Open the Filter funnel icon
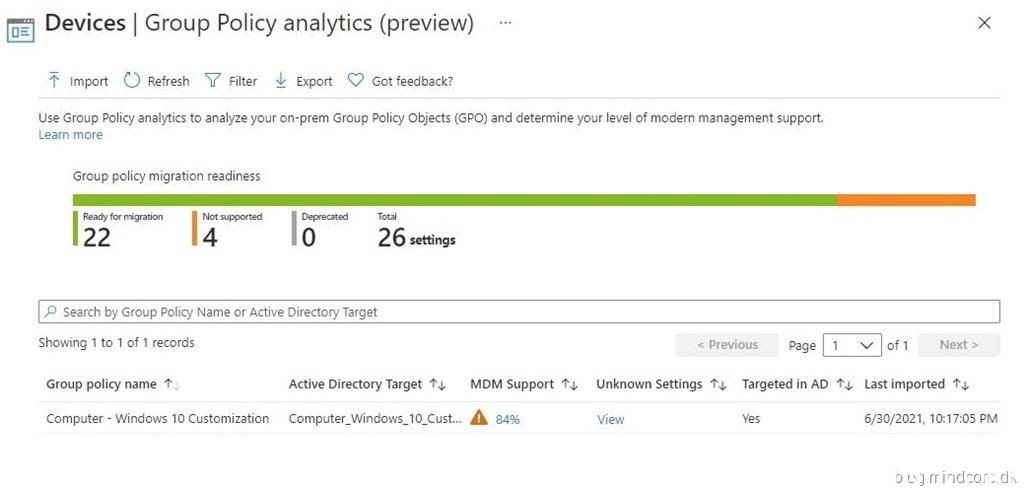1024x488 pixels. tap(213, 81)
